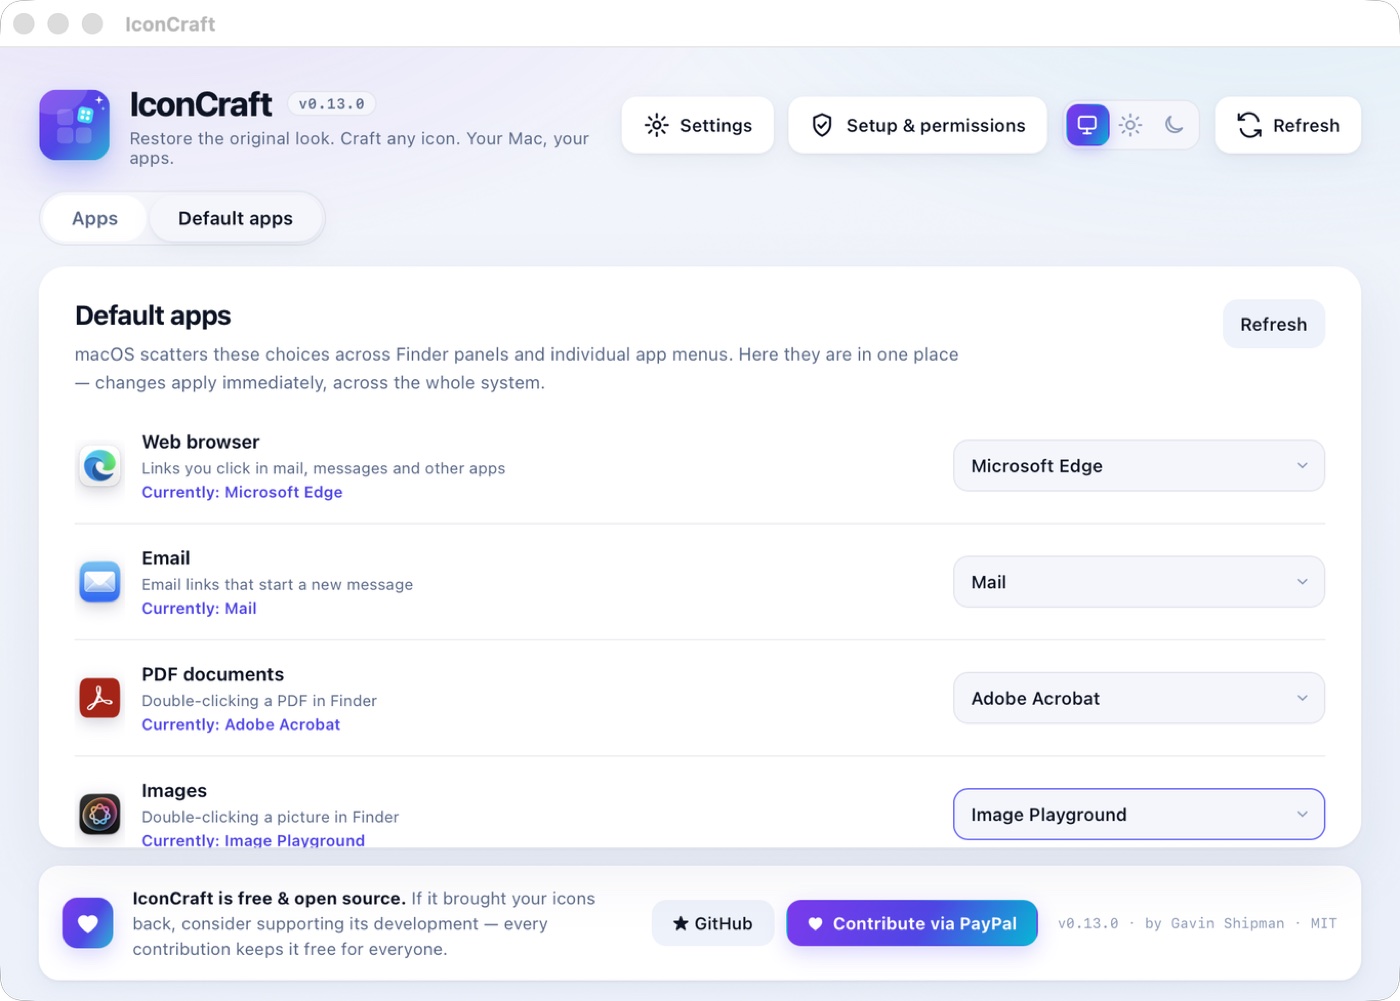Open Setup & permissions
The height and width of the screenshot is (1001, 1400).
917,125
